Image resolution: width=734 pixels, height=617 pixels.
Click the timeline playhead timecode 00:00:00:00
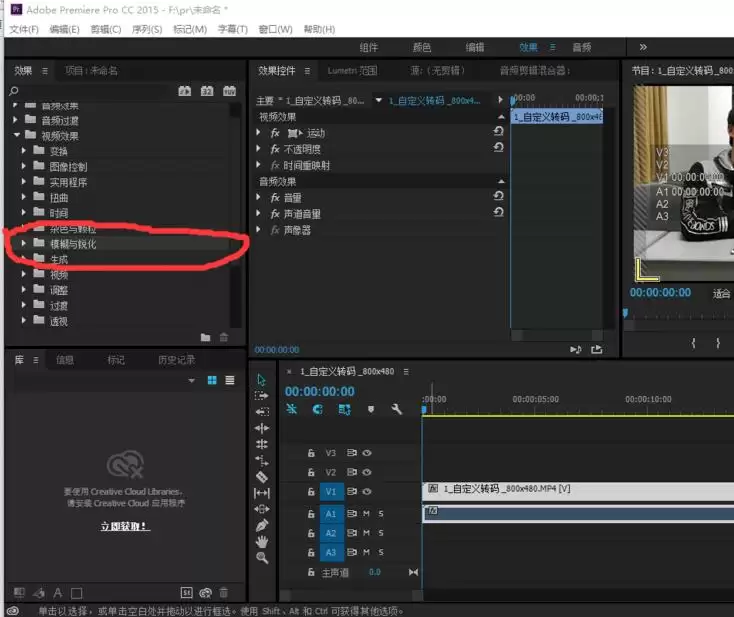pyautogui.click(x=319, y=391)
